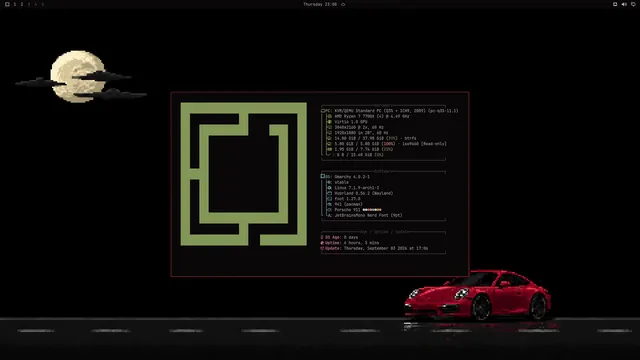640x360 pixels.
Task: Click the Thursday clock in top bar
Action: [x=320, y=4]
